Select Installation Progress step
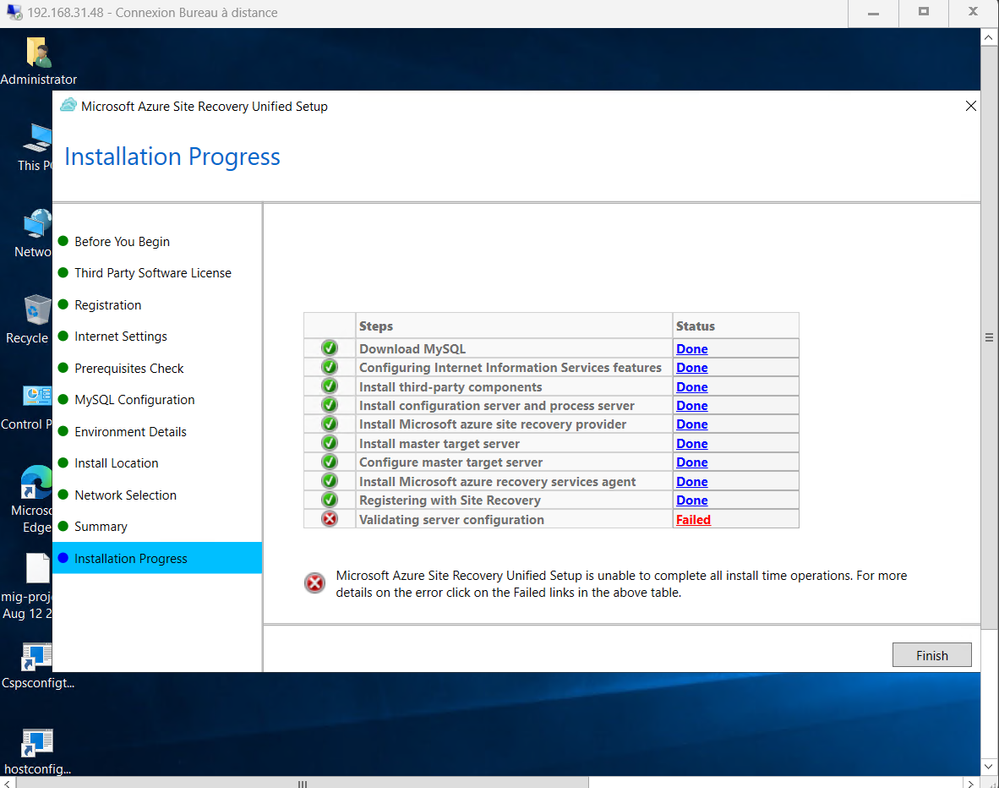 [x=157, y=558]
